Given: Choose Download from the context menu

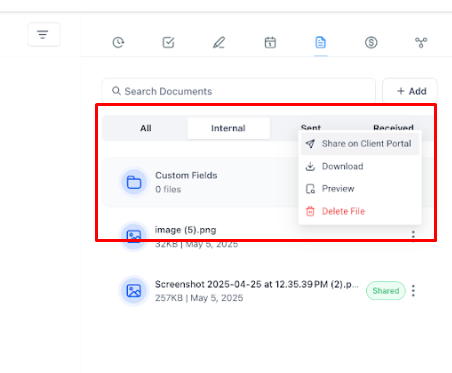Looking at the screenshot, I should (360, 166).
